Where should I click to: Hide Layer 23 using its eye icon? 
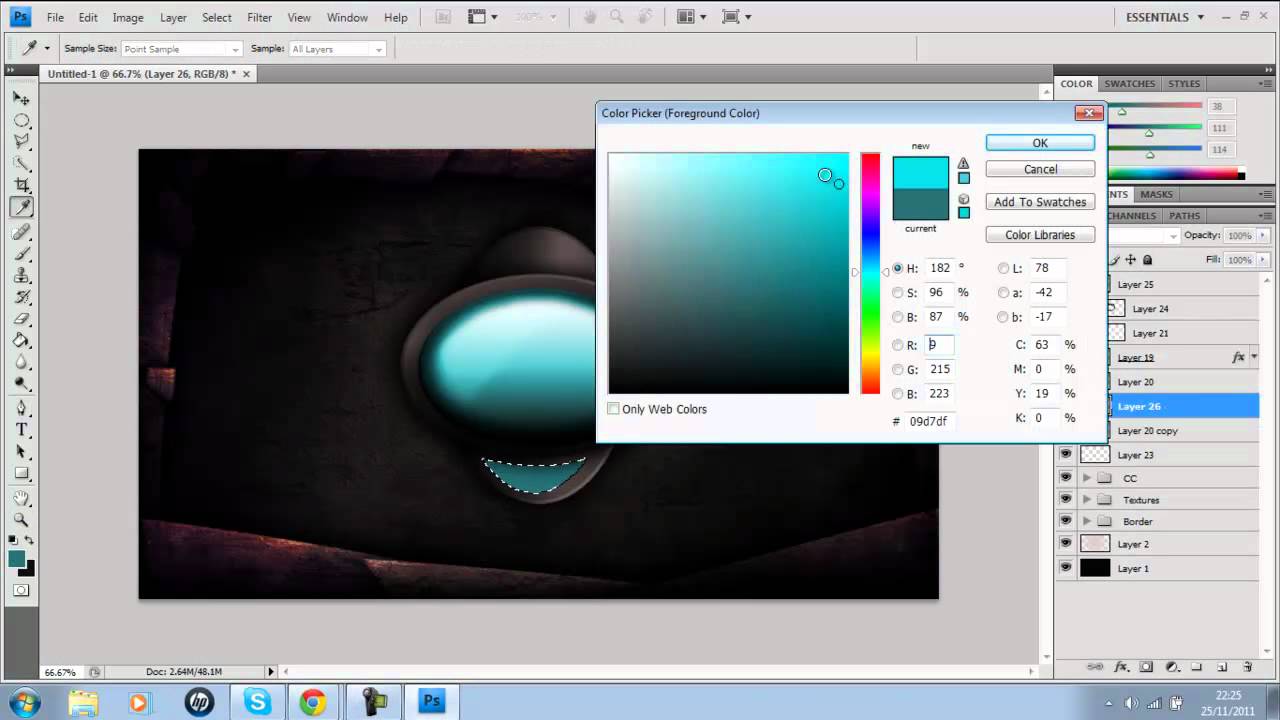[x=1066, y=454]
